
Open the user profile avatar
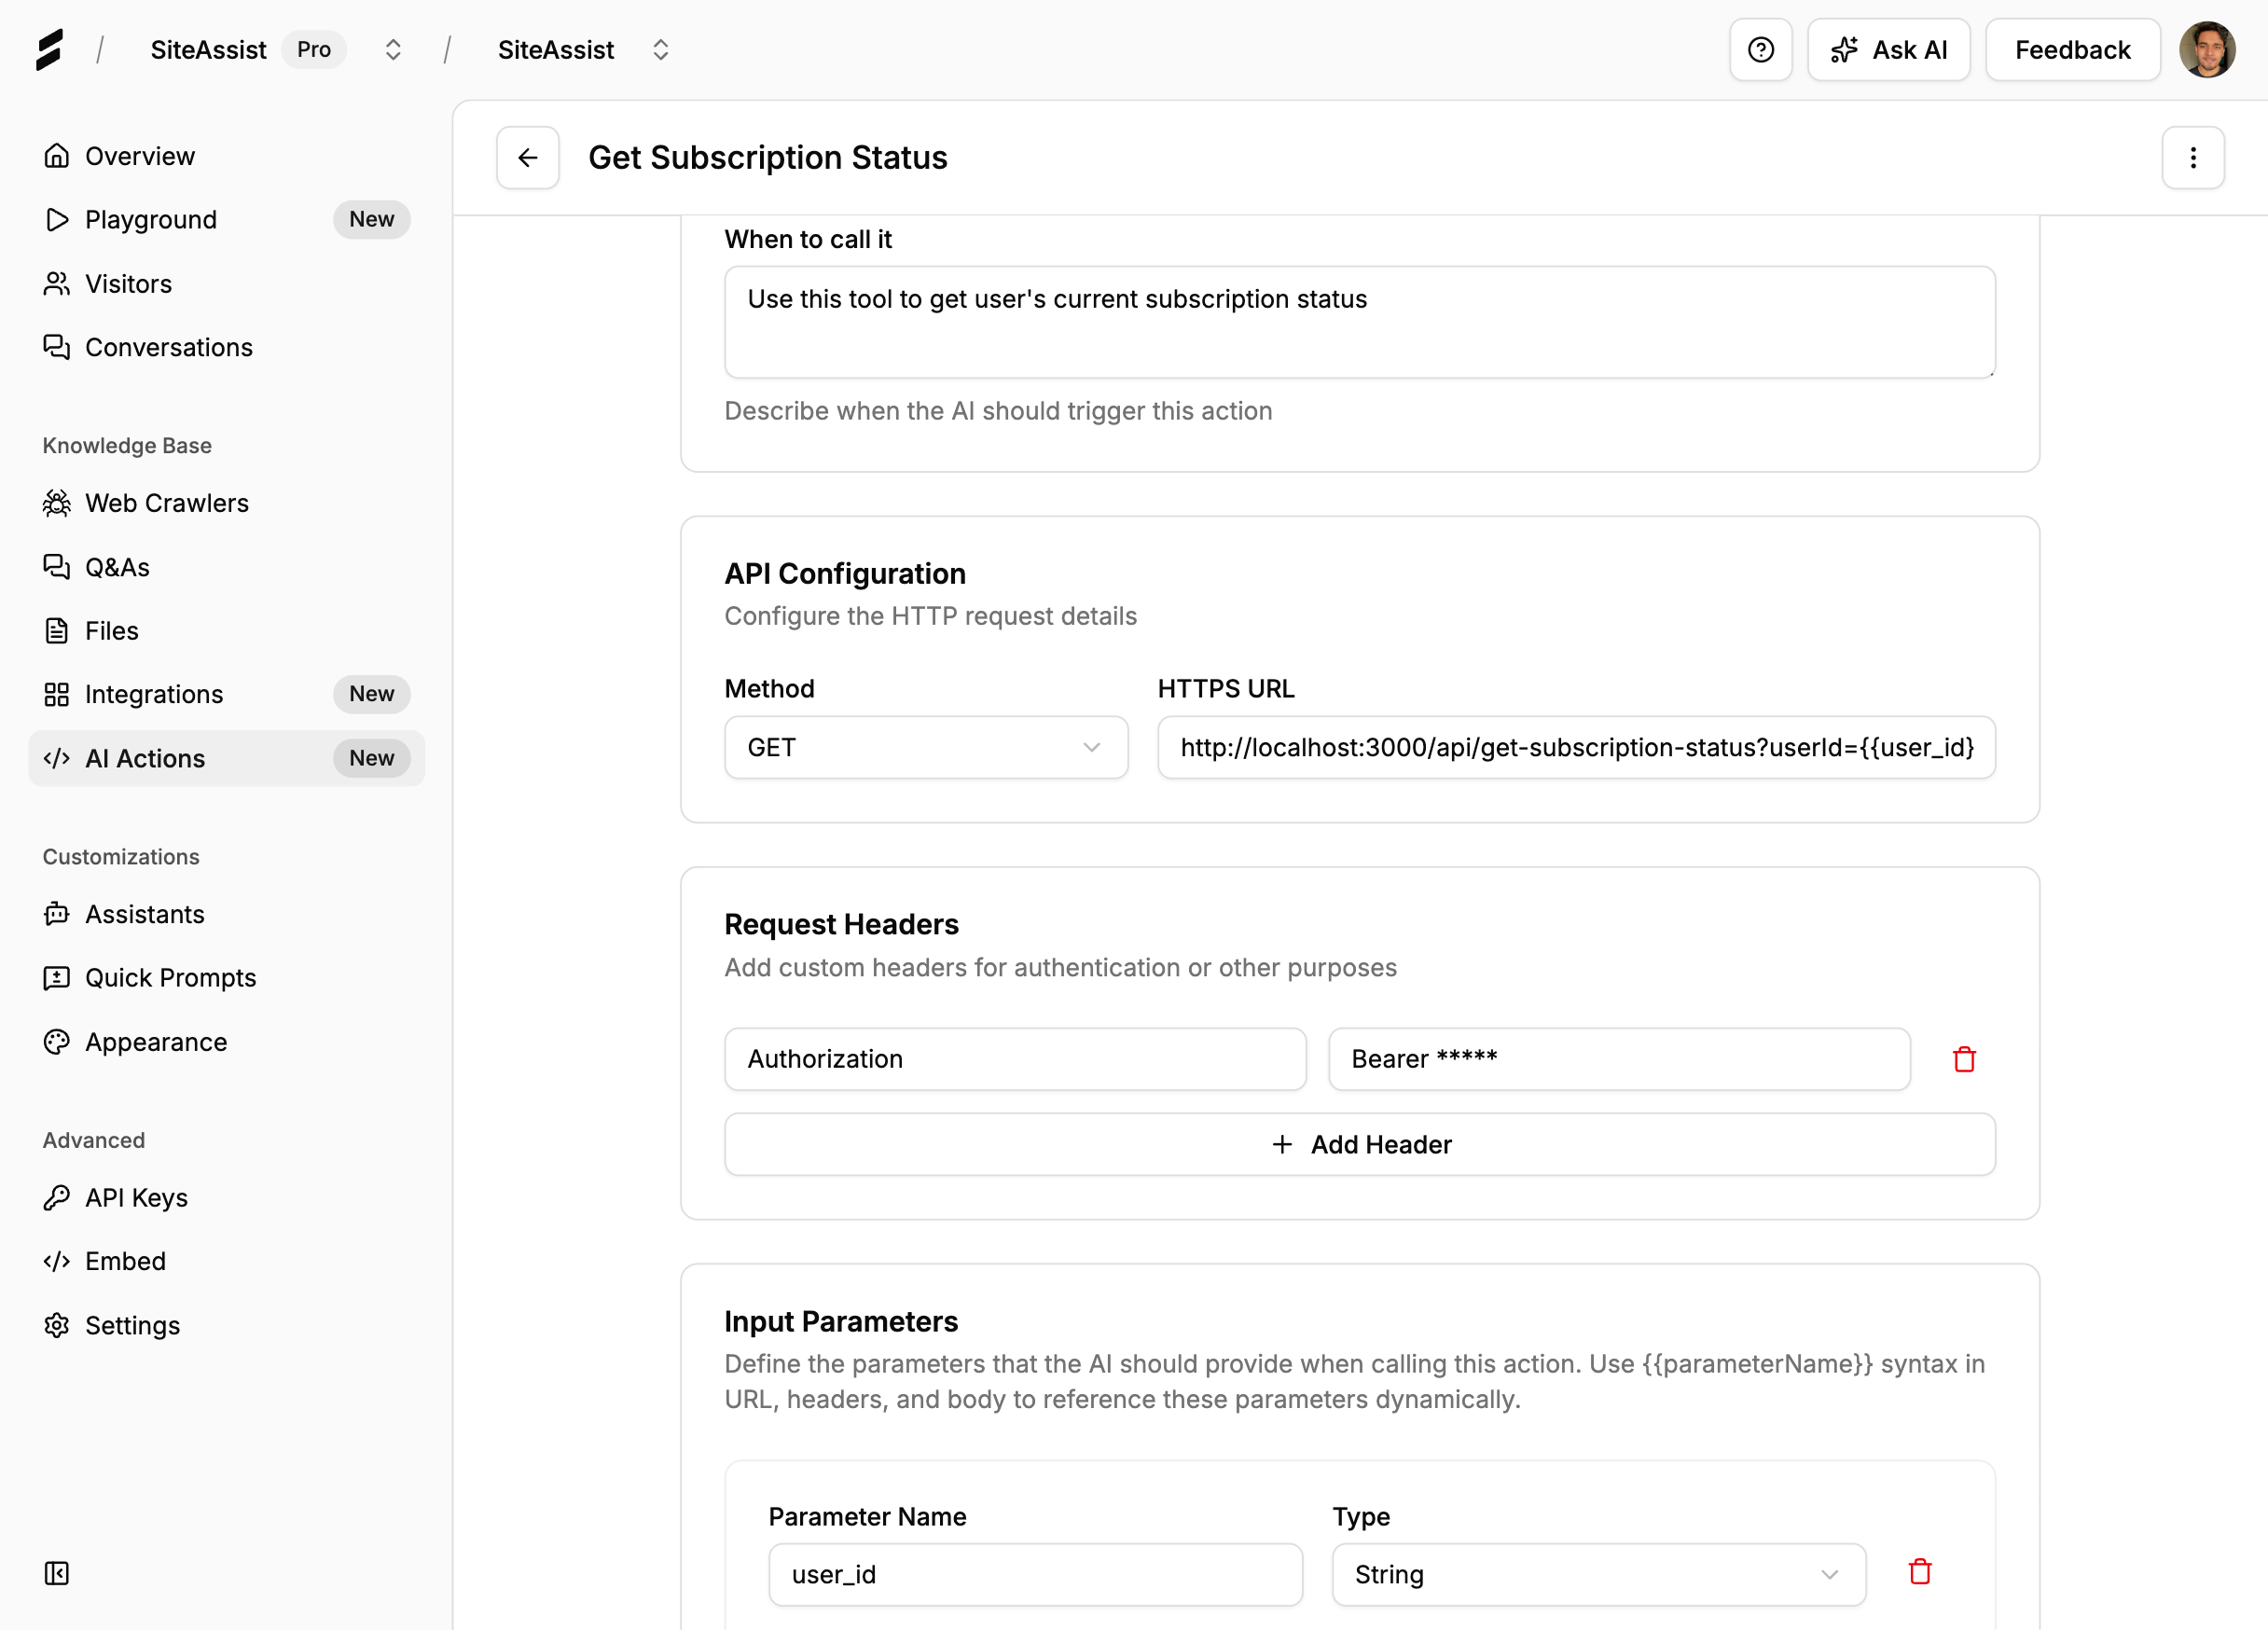click(x=2206, y=50)
